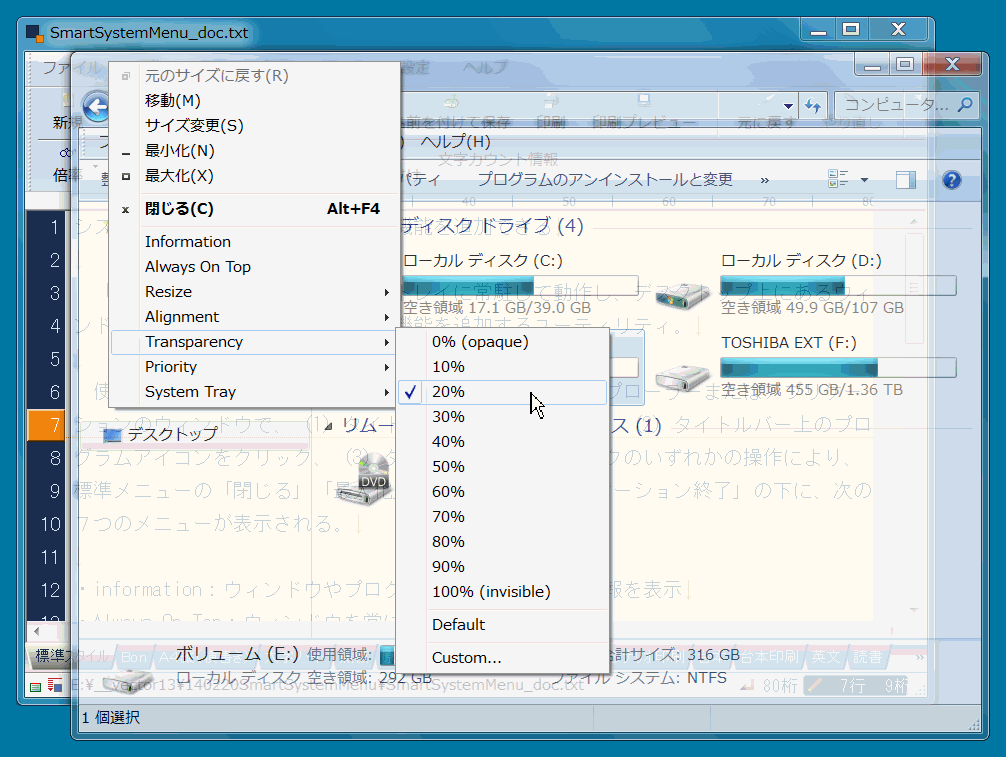Choose 最大化(X) from the system menu

pyautogui.click(x=253, y=175)
